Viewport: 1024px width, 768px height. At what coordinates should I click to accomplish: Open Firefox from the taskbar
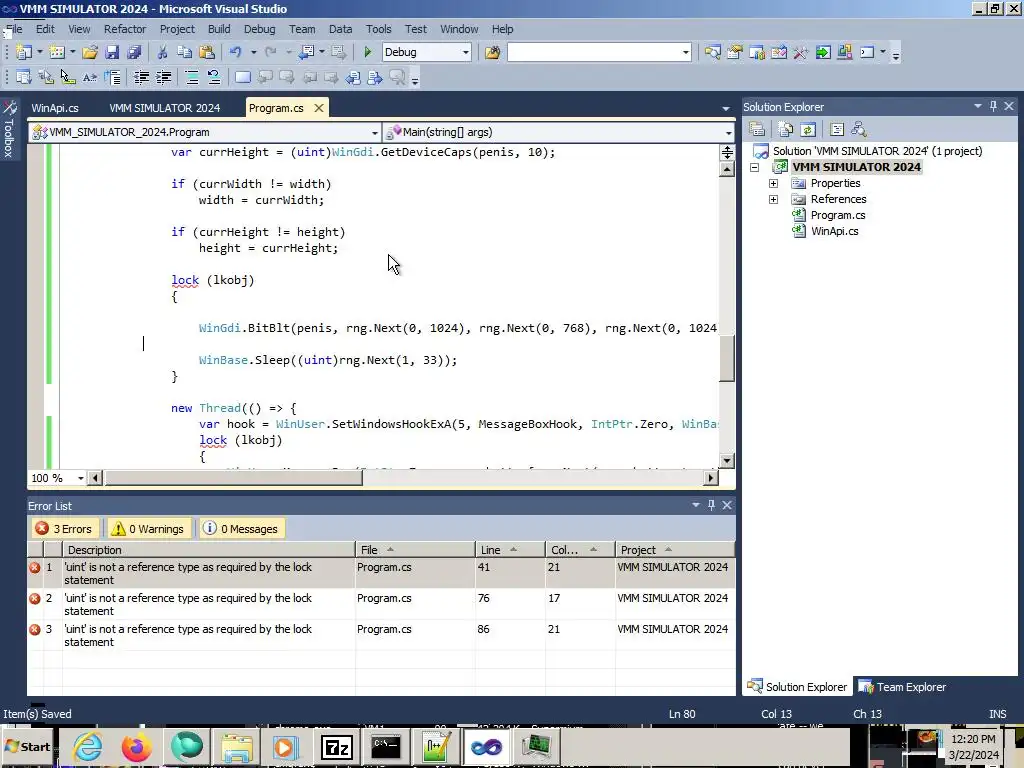(136, 746)
